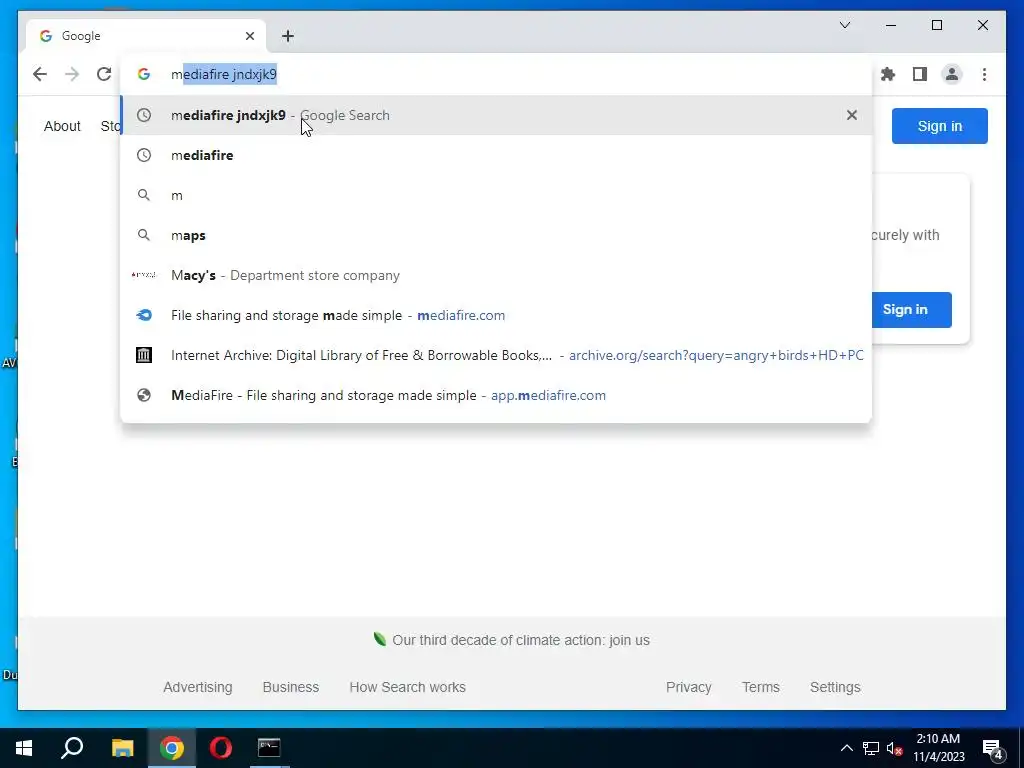Click the Google G icon in address bar

(144, 74)
